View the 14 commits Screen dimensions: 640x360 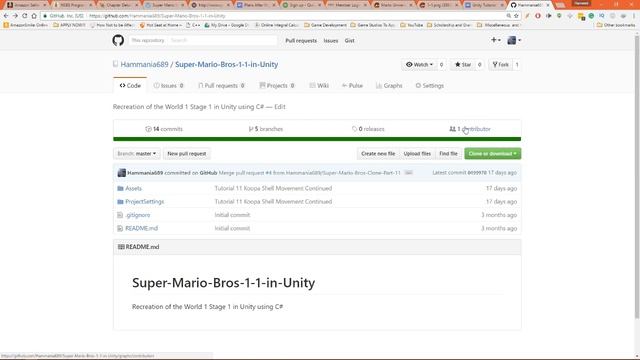click(164, 129)
